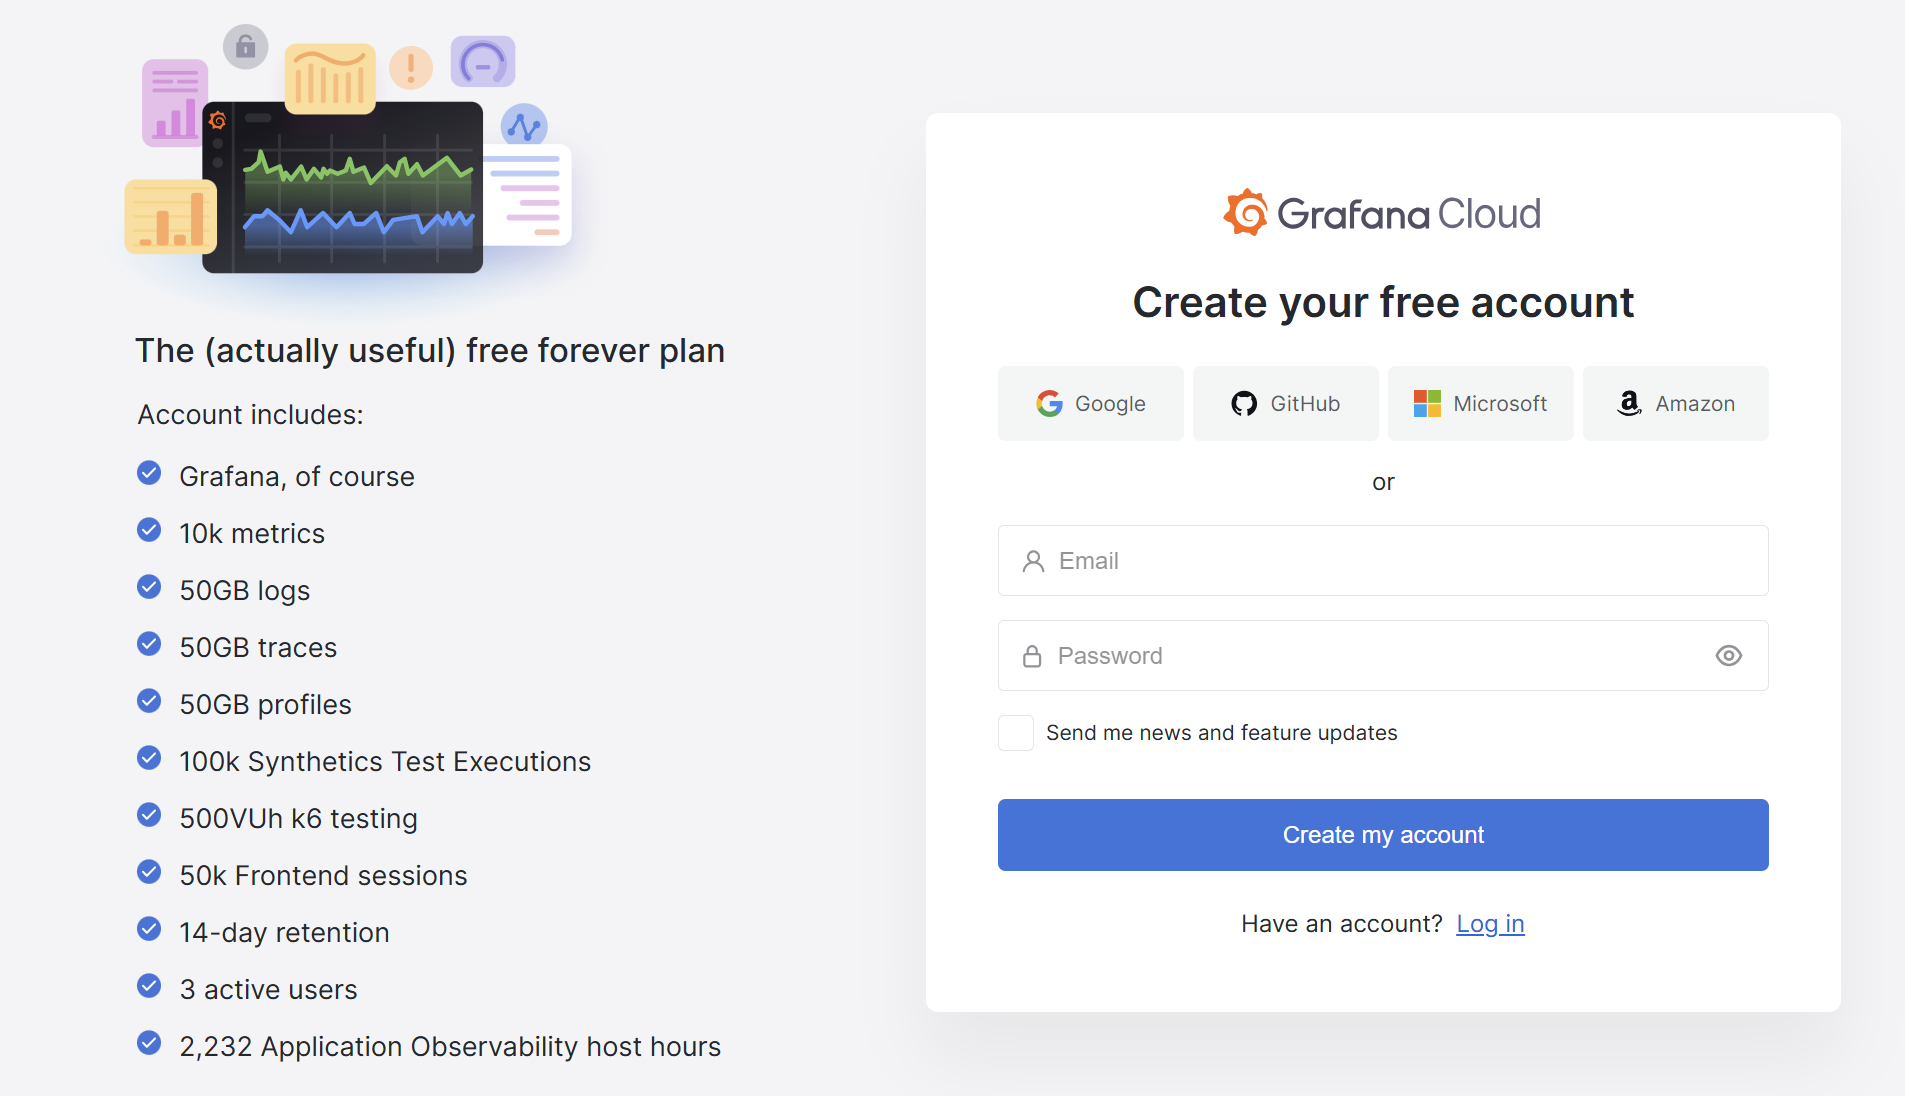Select the Google icon for sign-up
Image resolution: width=1905 pixels, height=1096 pixels.
pyautogui.click(x=1050, y=403)
